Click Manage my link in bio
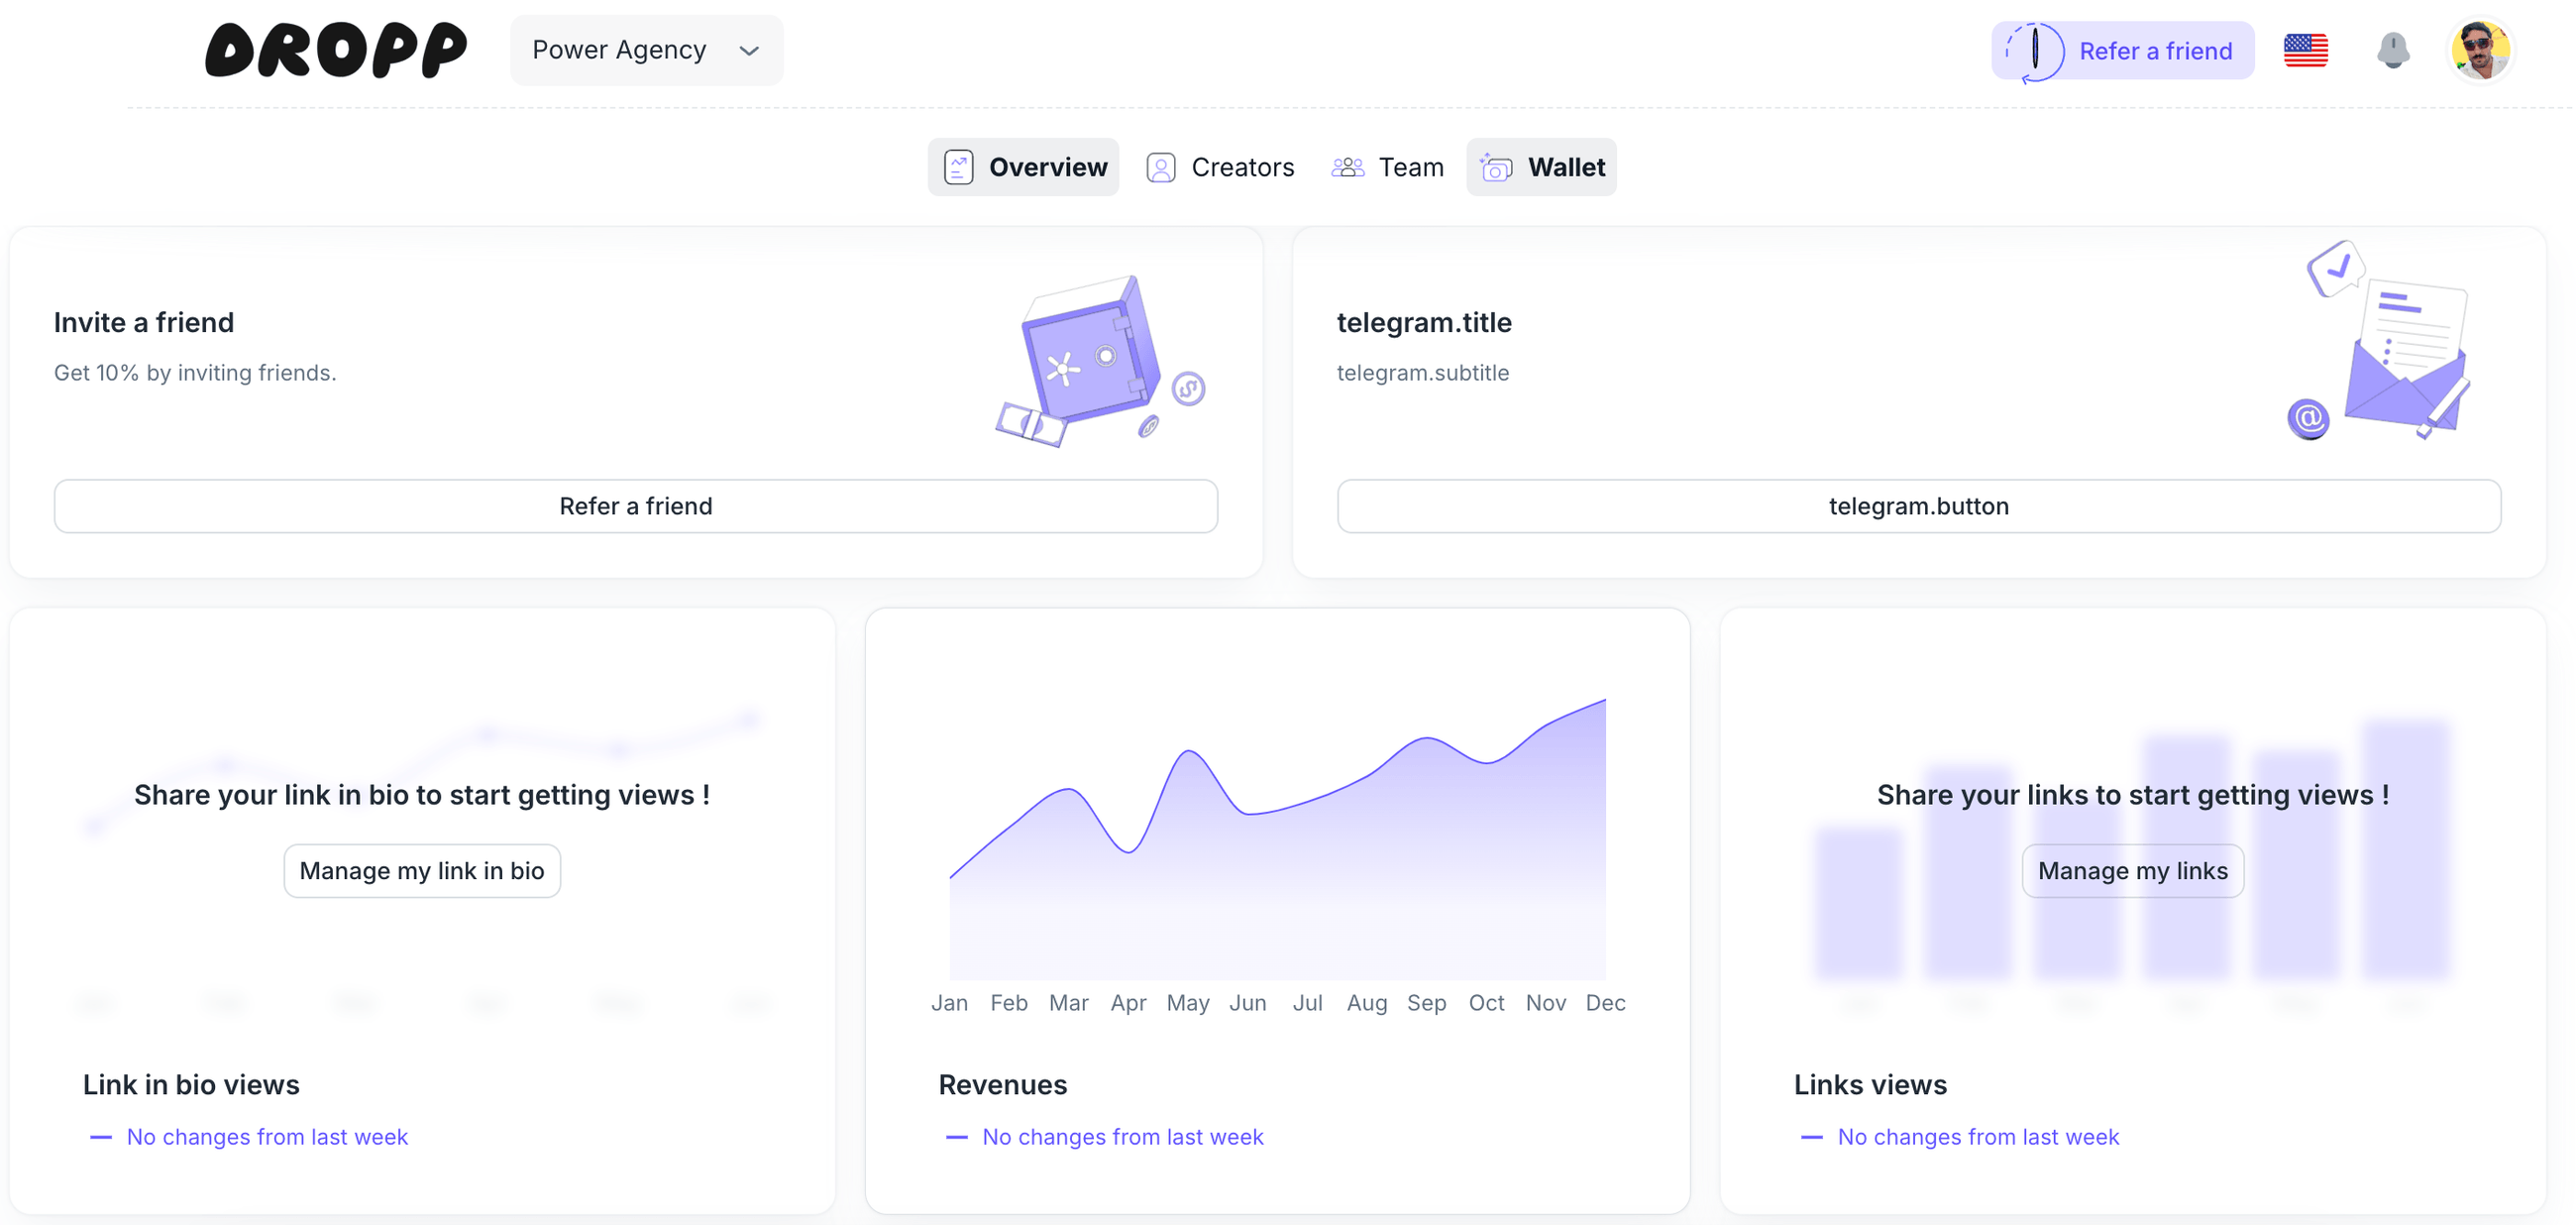2576x1225 pixels. pyautogui.click(x=421, y=871)
